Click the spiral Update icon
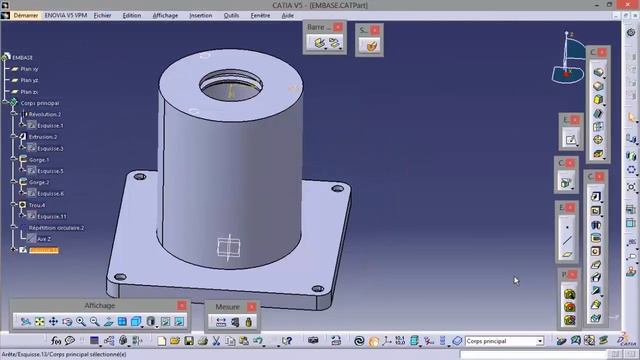This screenshot has width=640, height=360. pos(359,341)
